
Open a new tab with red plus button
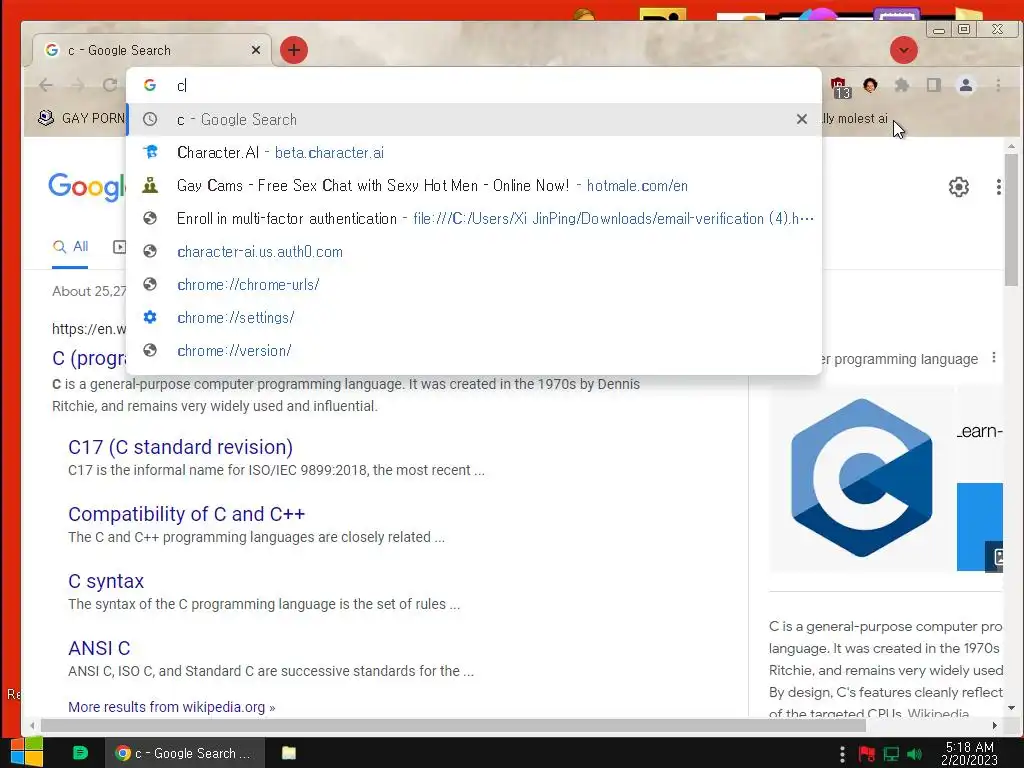[294, 50]
